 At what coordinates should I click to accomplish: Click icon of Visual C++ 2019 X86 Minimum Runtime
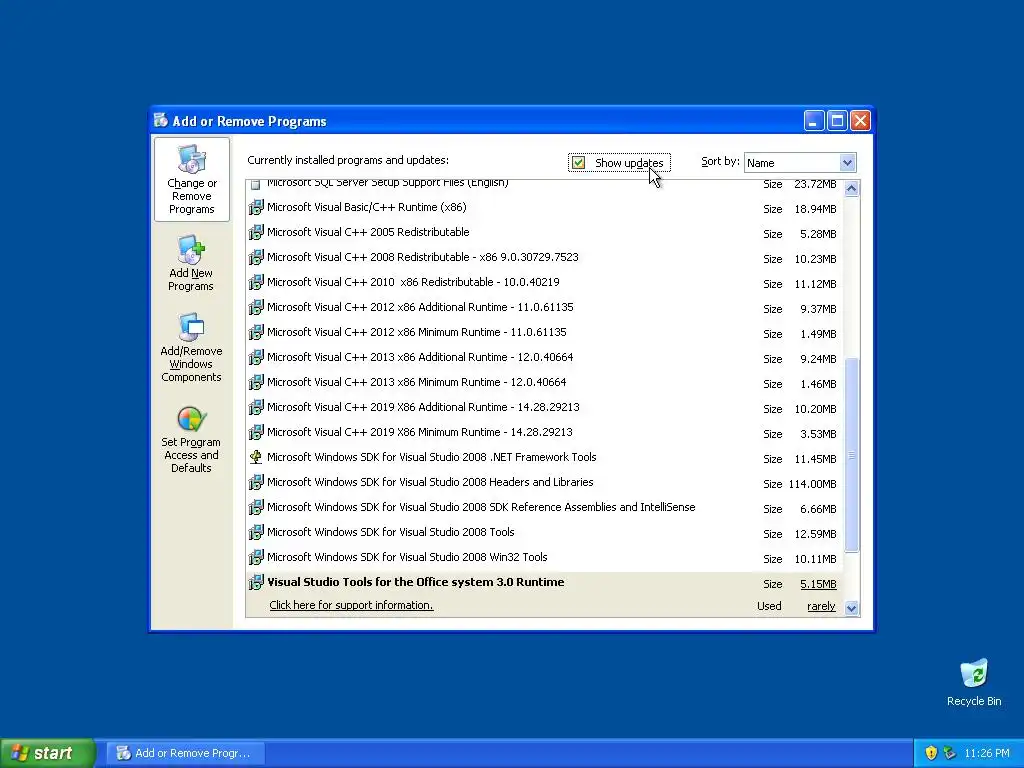click(256, 432)
